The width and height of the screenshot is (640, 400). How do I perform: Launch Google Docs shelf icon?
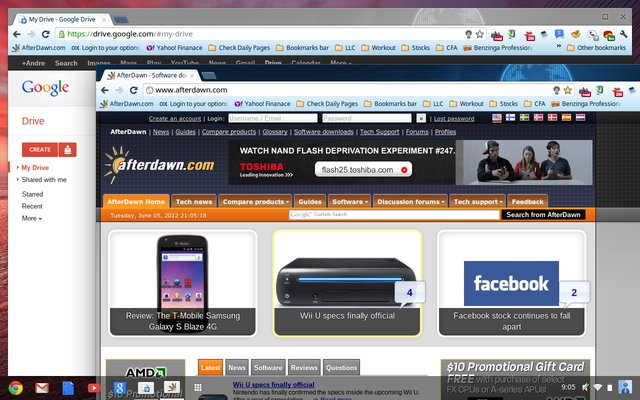click(x=68, y=387)
